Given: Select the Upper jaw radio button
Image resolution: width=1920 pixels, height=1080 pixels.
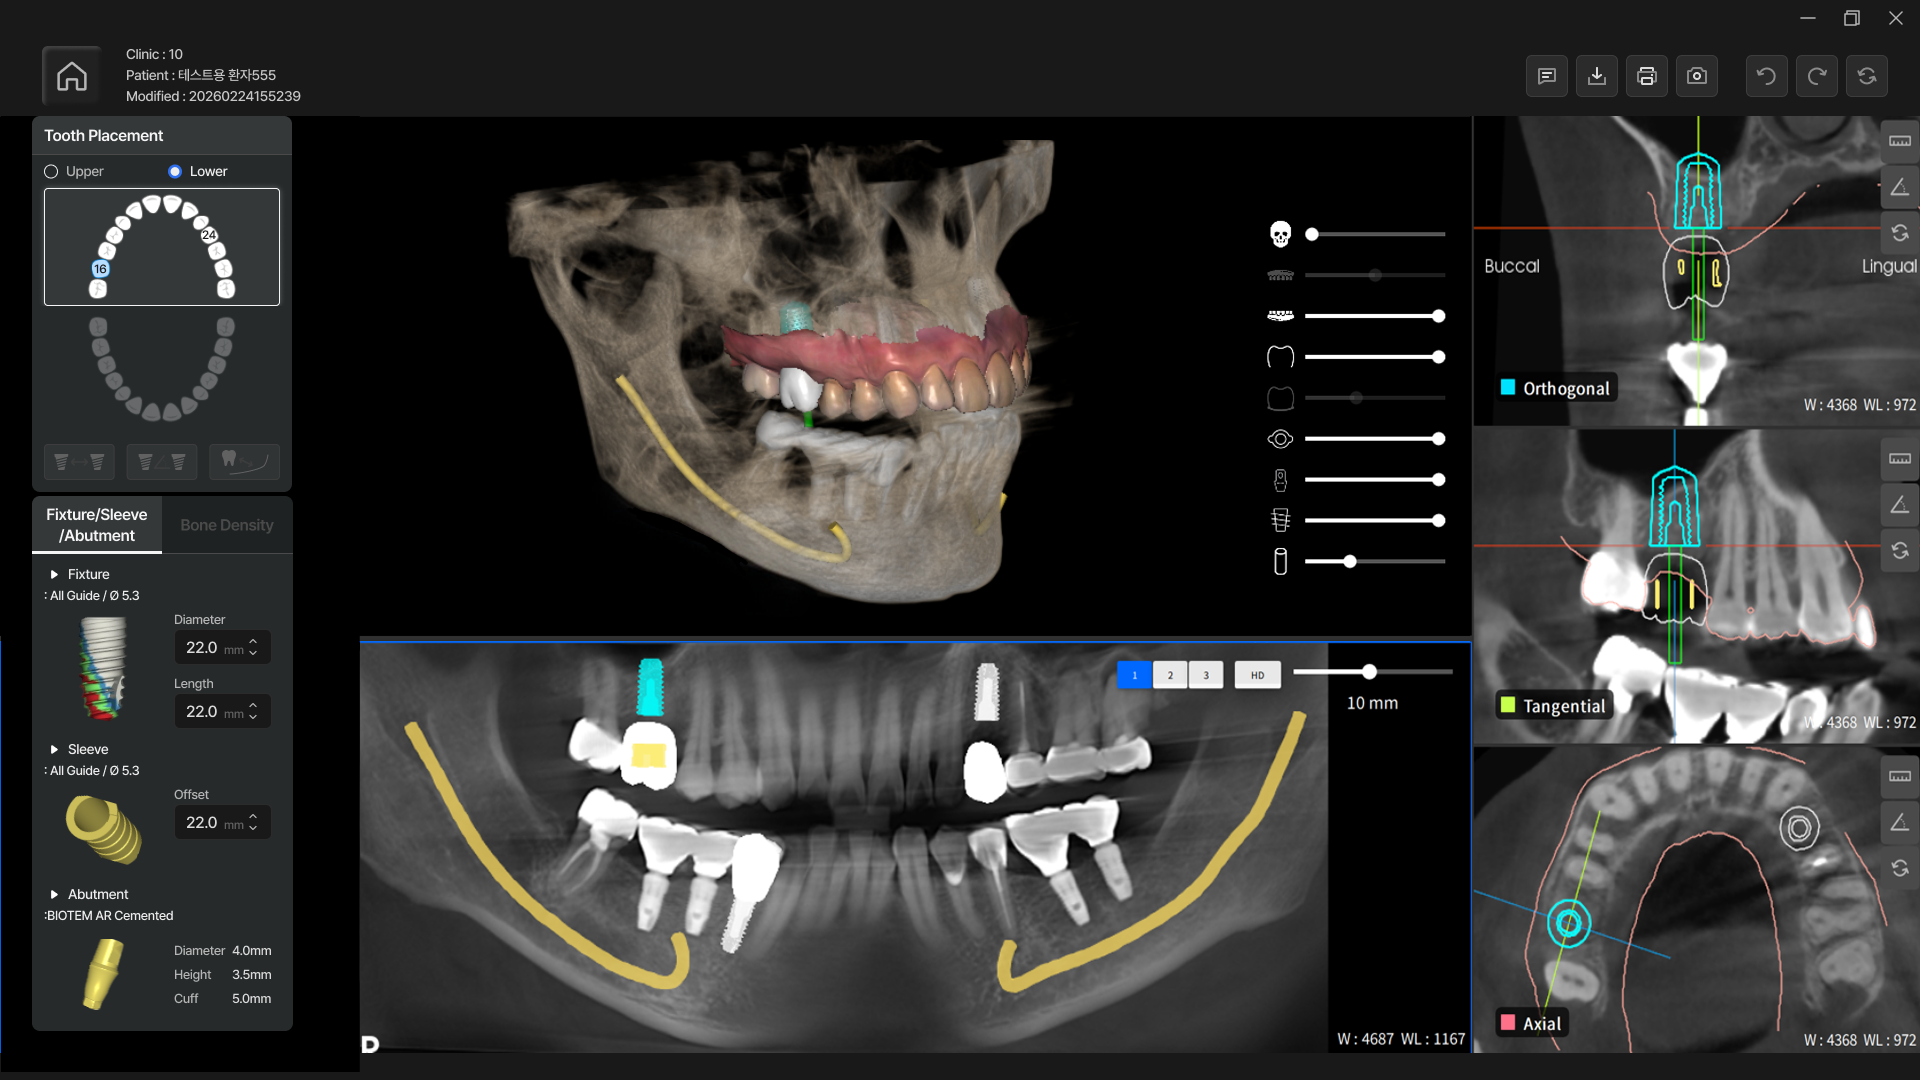Looking at the screenshot, I should click(51, 172).
